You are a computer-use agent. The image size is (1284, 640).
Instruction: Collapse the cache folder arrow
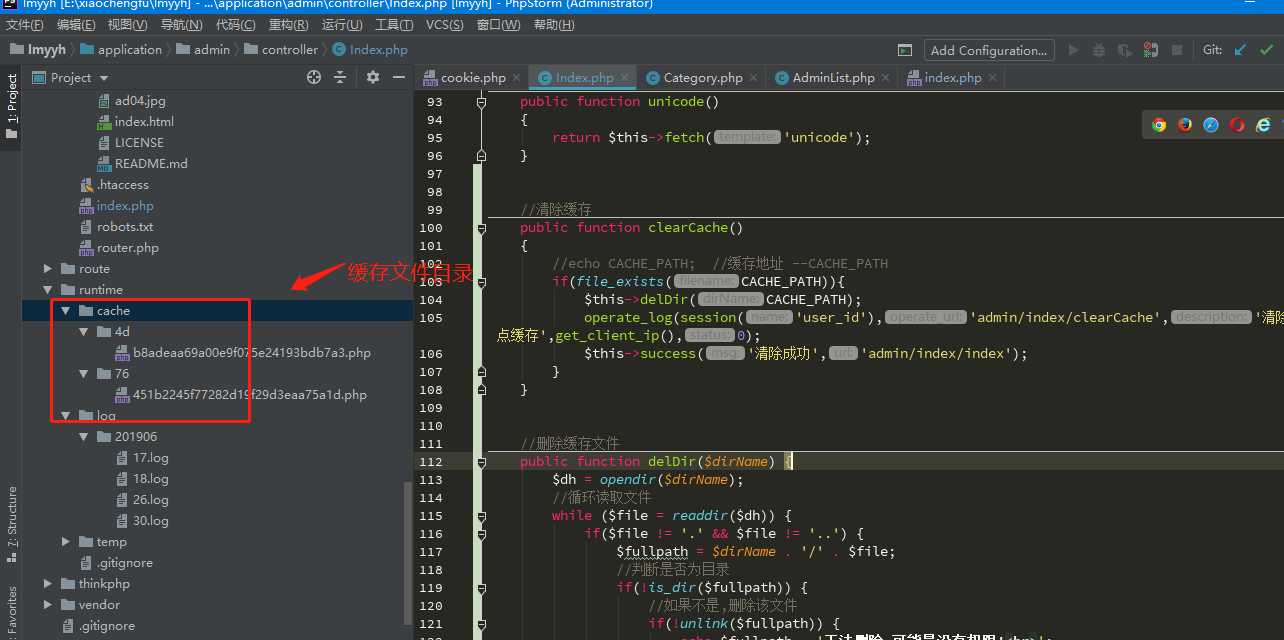[x=66, y=311]
